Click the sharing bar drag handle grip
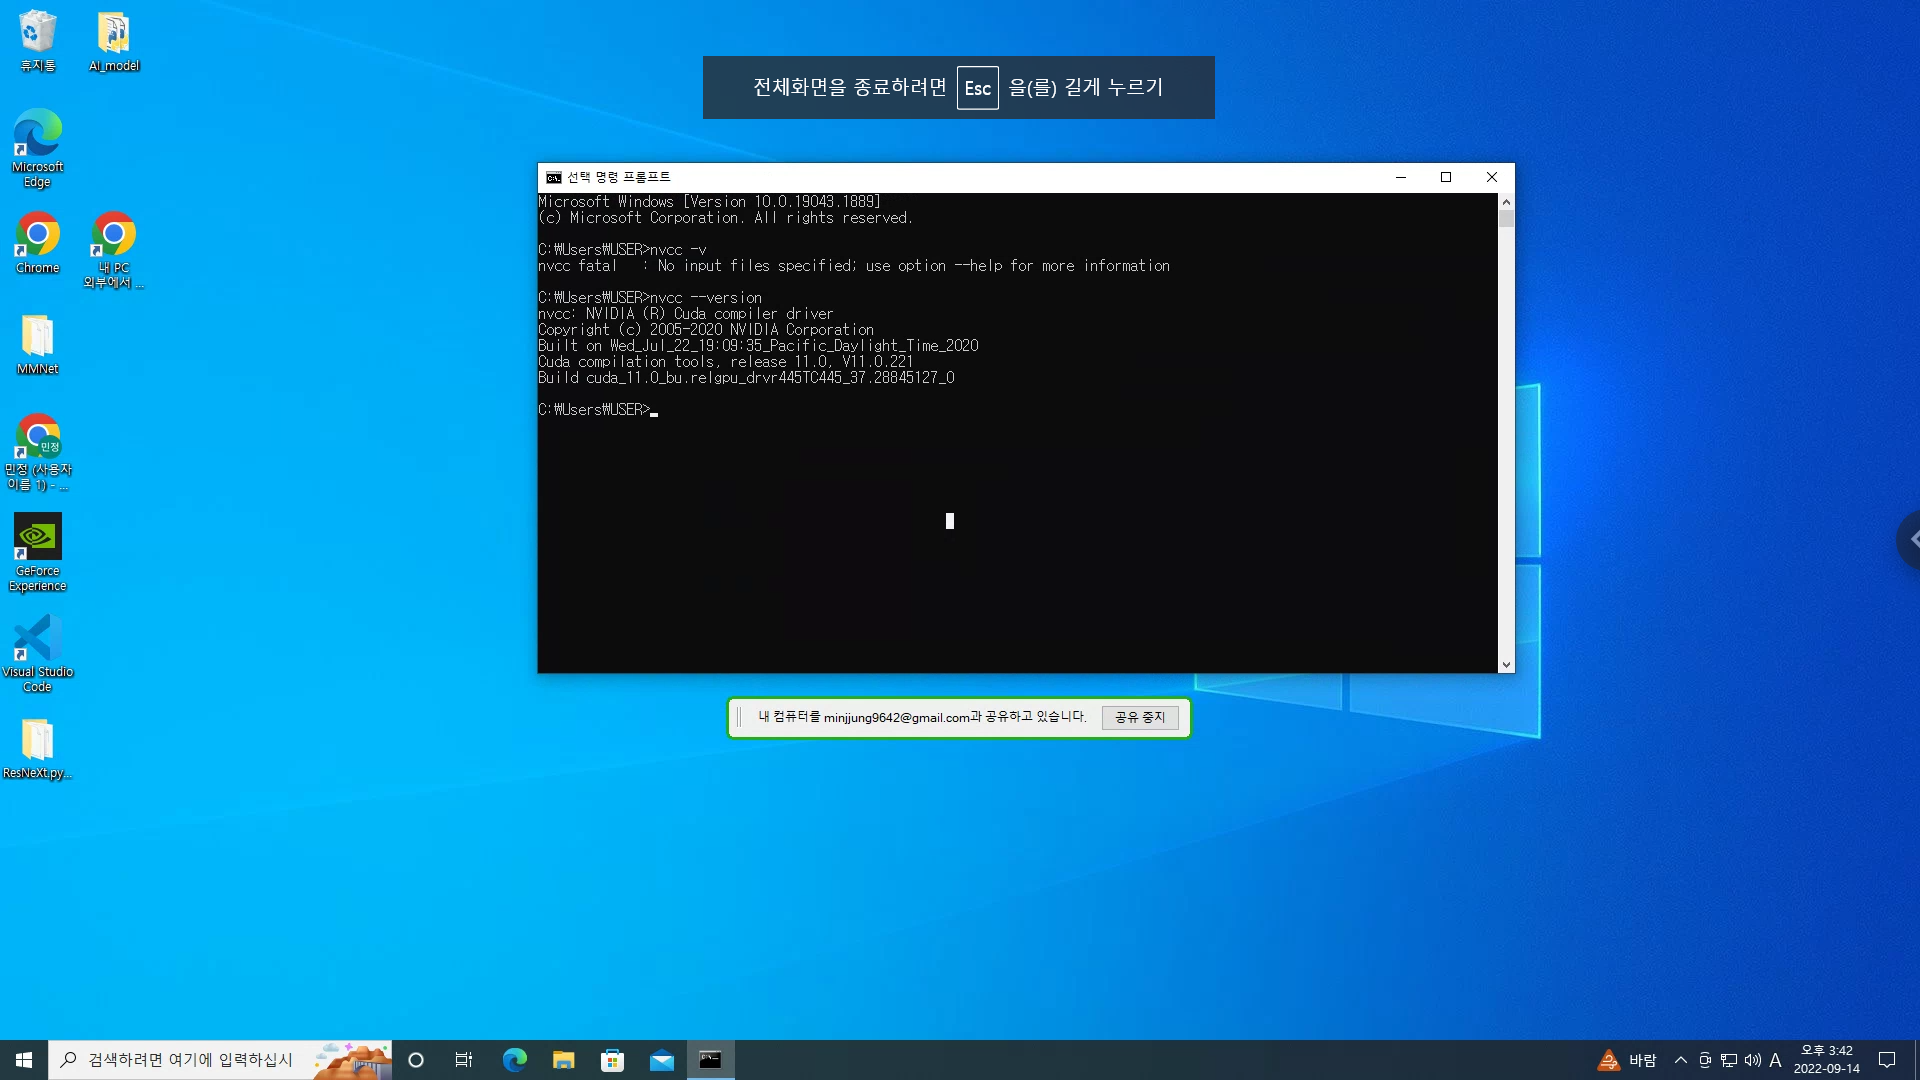The width and height of the screenshot is (1920, 1080). [x=739, y=717]
